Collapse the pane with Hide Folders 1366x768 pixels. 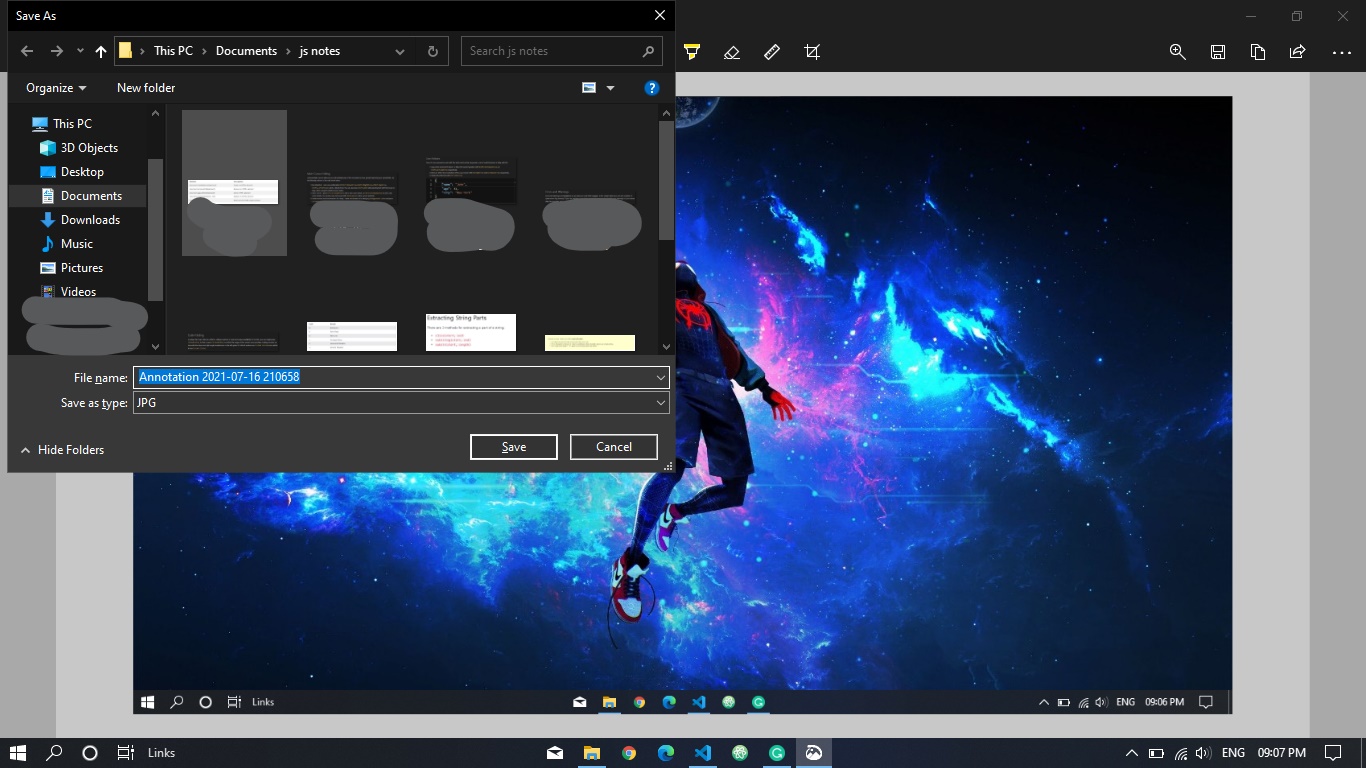pos(62,450)
